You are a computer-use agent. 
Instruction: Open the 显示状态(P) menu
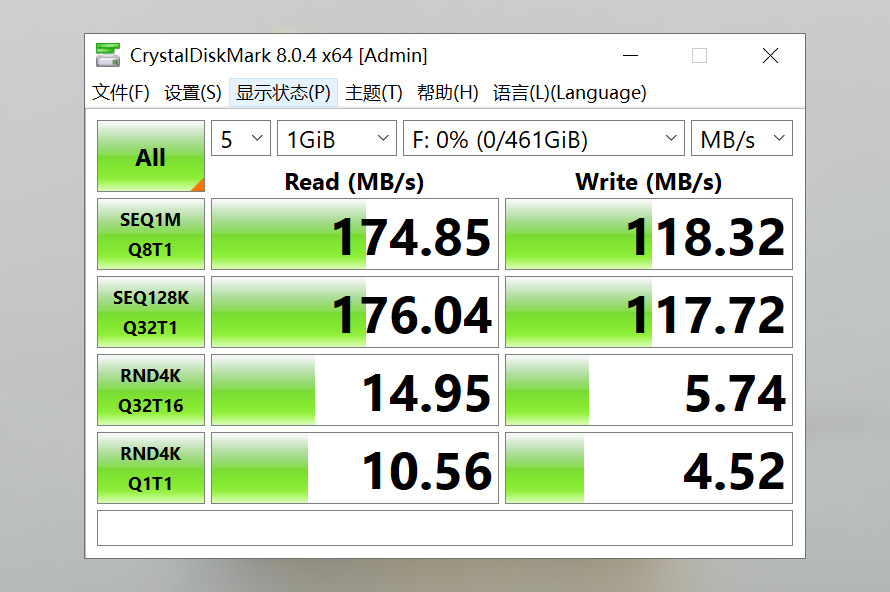coord(283,92)
